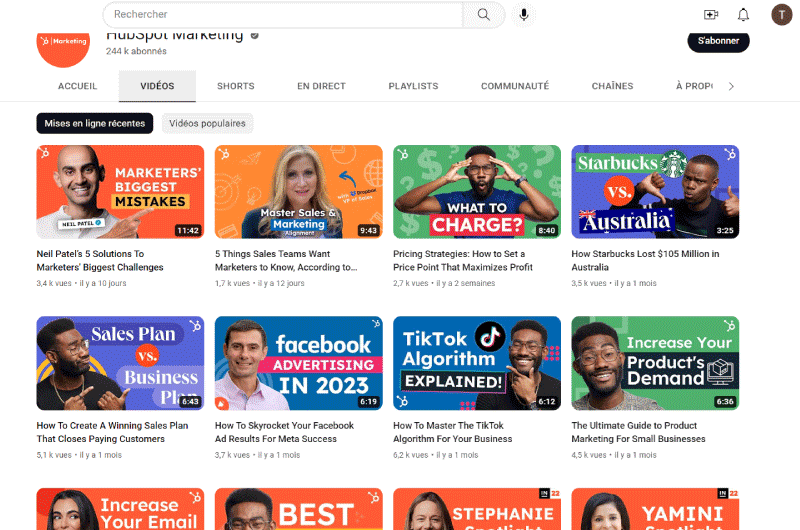Open 5 Things Sales Teams Want title
The height and width of the screenshot is (530, 800).
[286, 261]
